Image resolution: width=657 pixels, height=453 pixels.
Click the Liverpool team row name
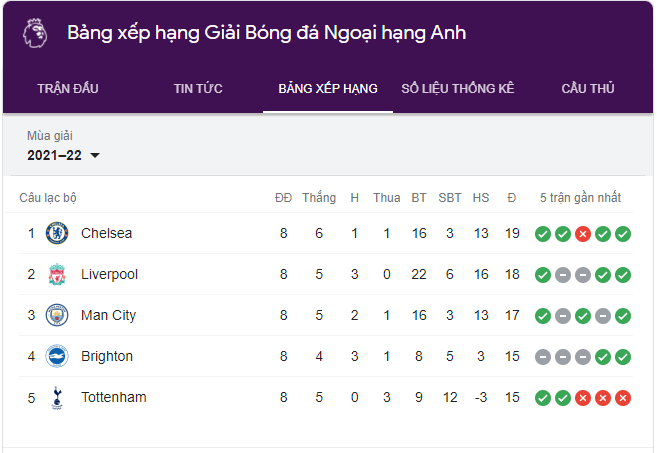[x=109, y=274]
